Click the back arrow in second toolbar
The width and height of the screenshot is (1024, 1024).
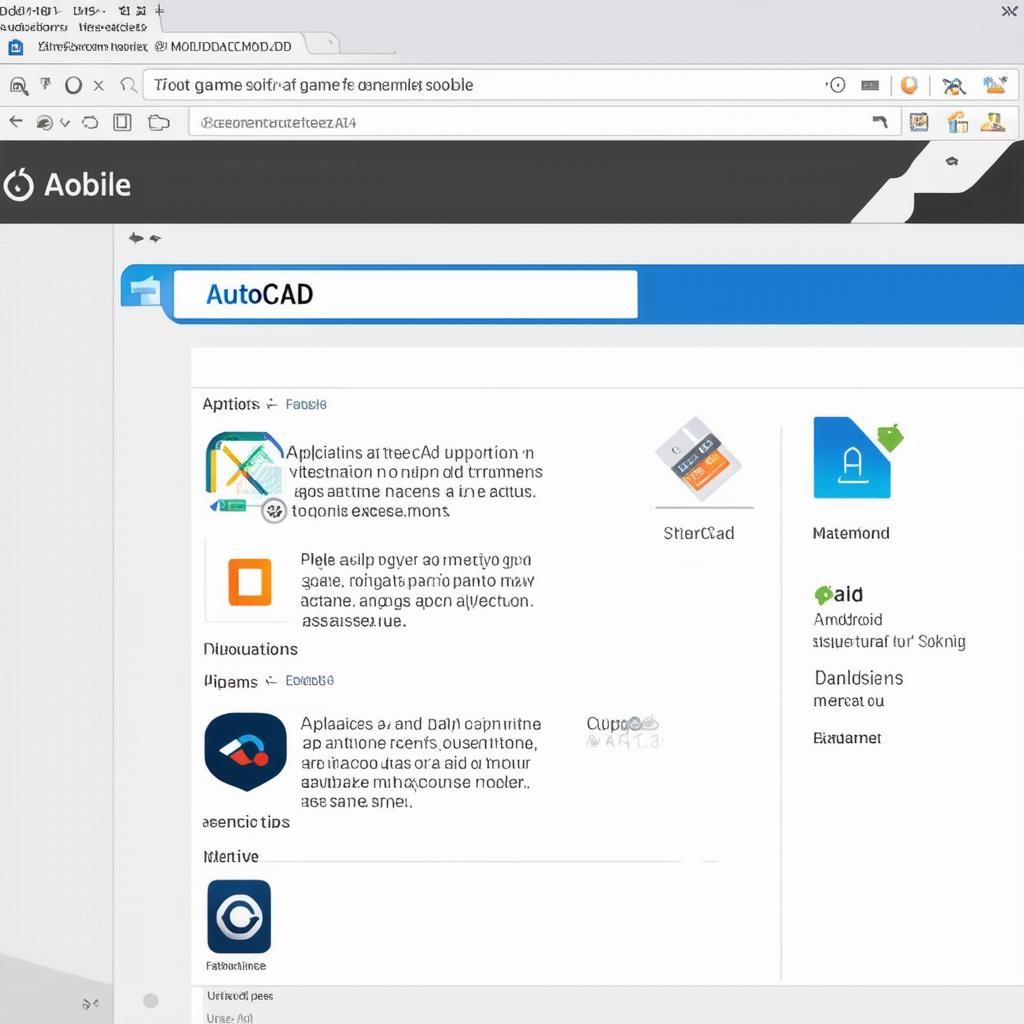(x=15, y=122)
